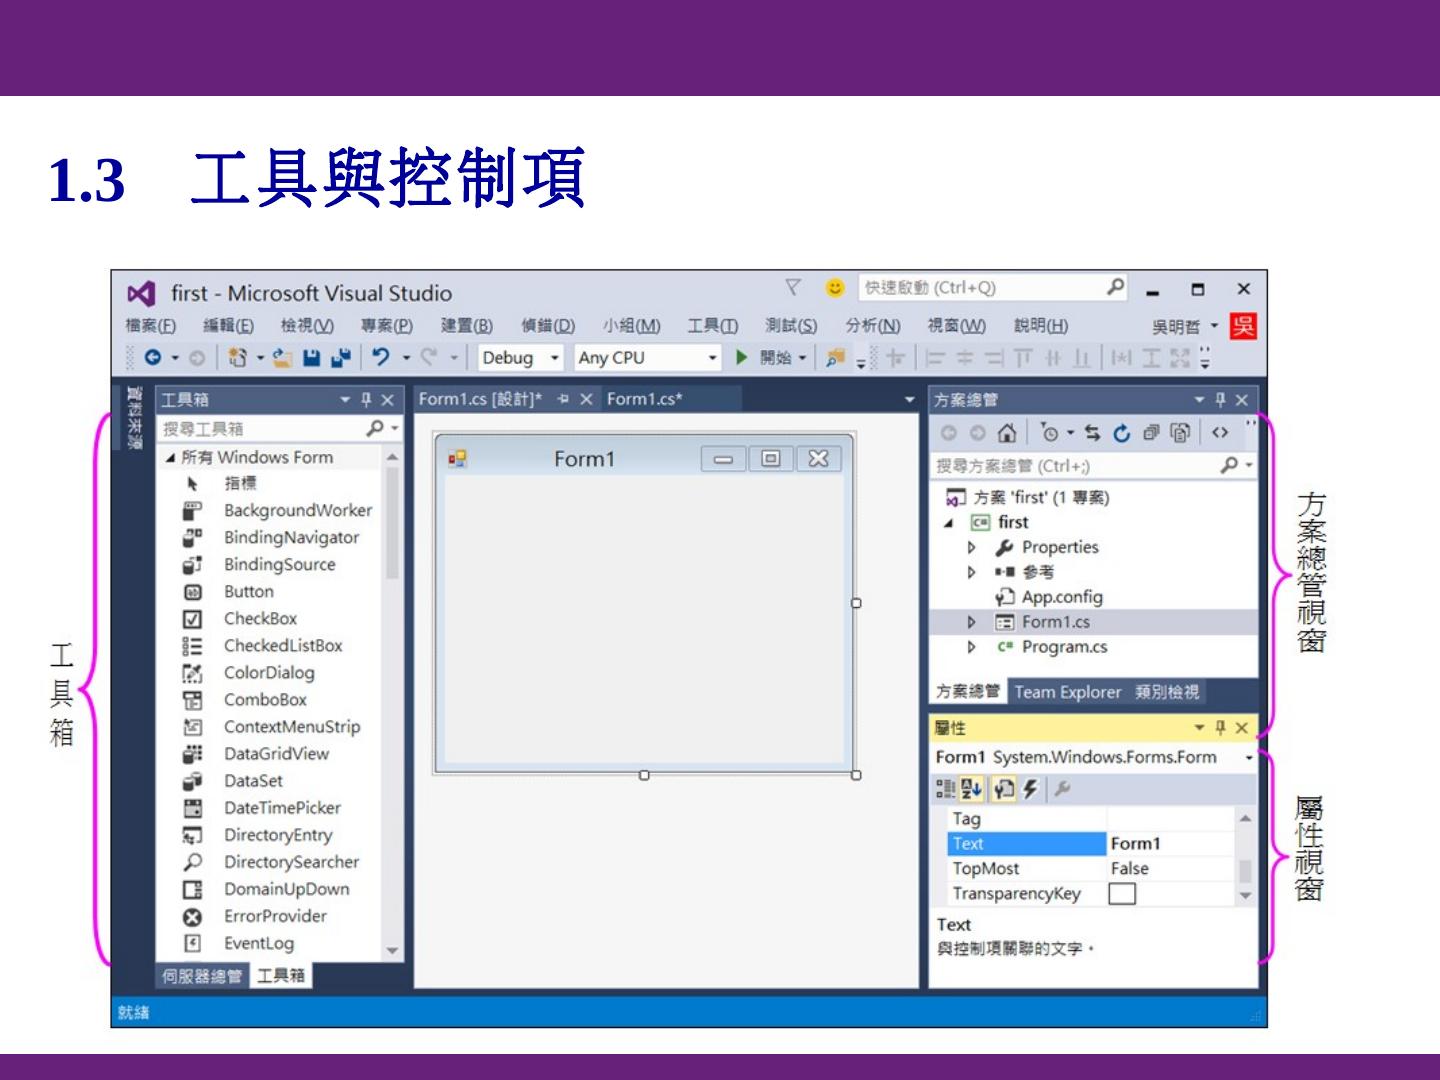
Task: Switch to the Team Explorer tab
Action: coord(1067,692)
